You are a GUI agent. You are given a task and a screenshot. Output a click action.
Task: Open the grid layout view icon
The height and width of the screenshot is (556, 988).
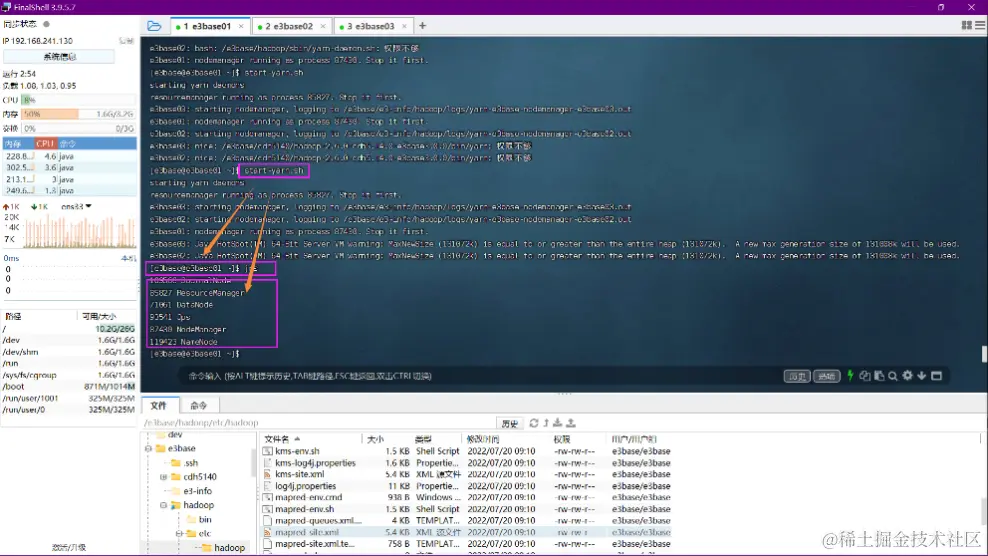coord(967,25)
